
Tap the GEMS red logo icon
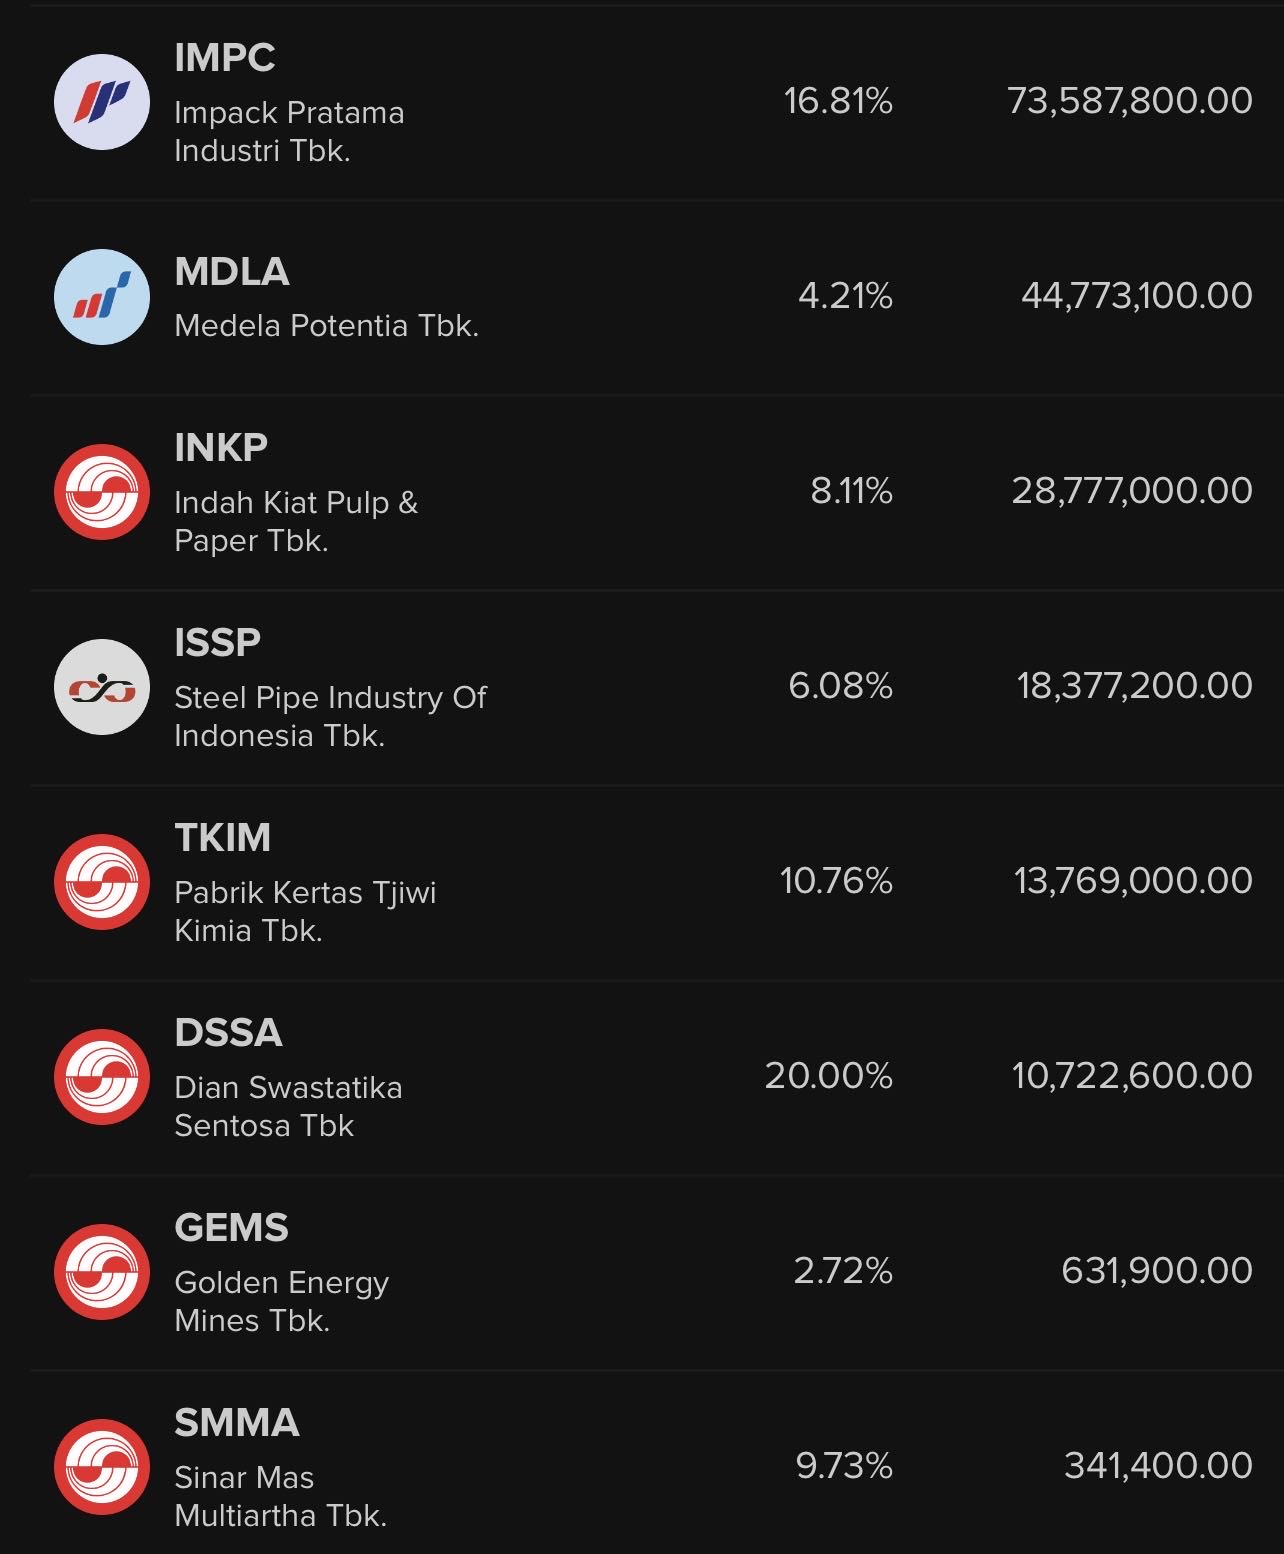coord(102,1272)
